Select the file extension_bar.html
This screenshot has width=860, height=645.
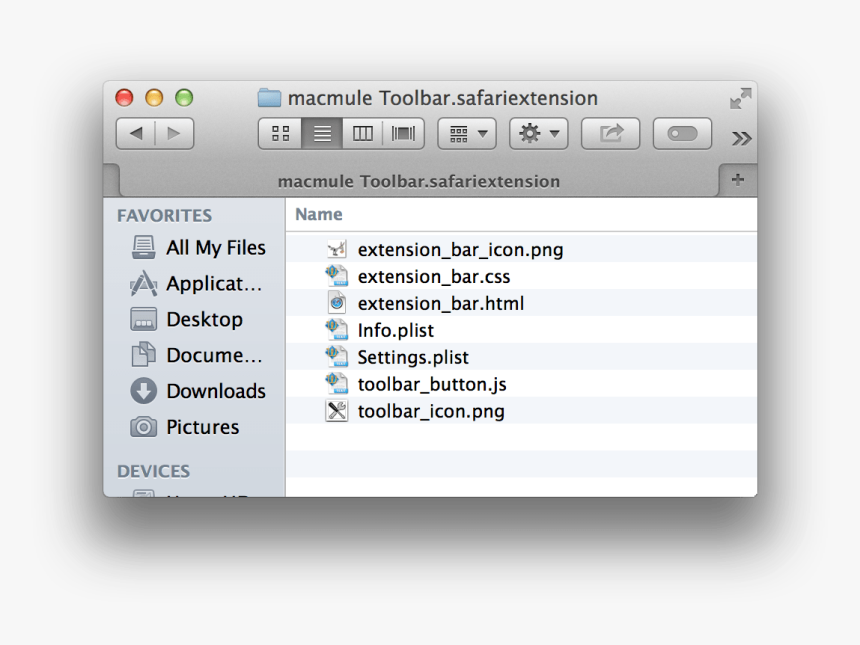pos(521,303)
